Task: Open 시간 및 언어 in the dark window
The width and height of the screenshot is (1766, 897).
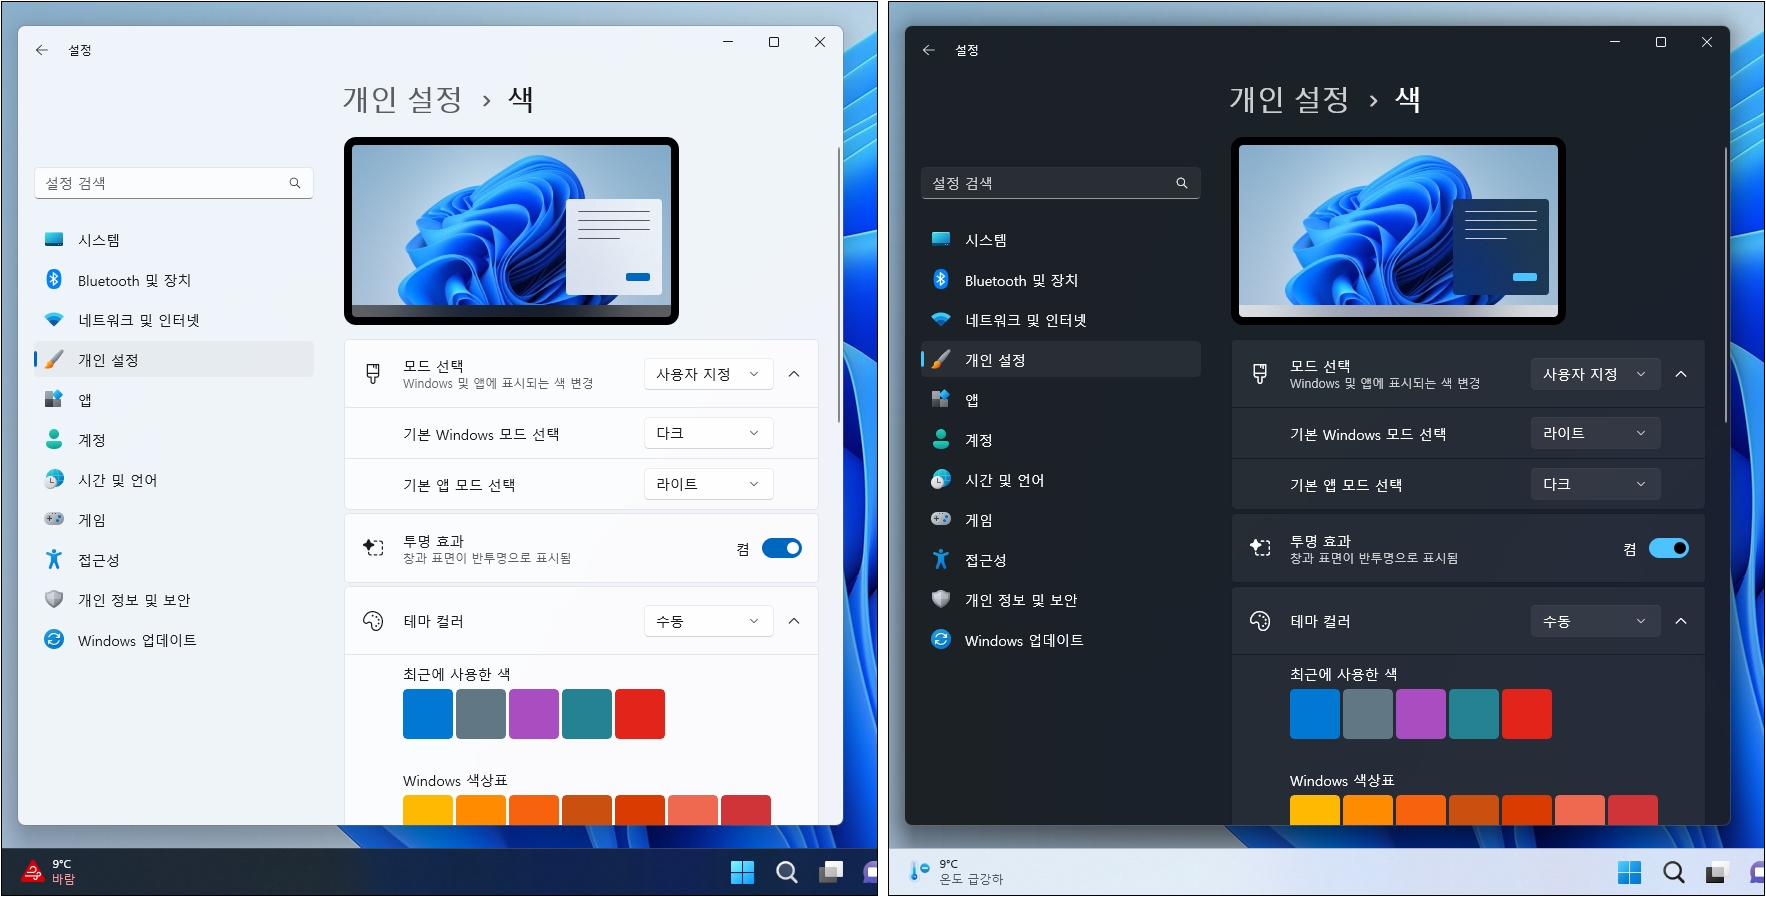Action: coord(1061,479)
